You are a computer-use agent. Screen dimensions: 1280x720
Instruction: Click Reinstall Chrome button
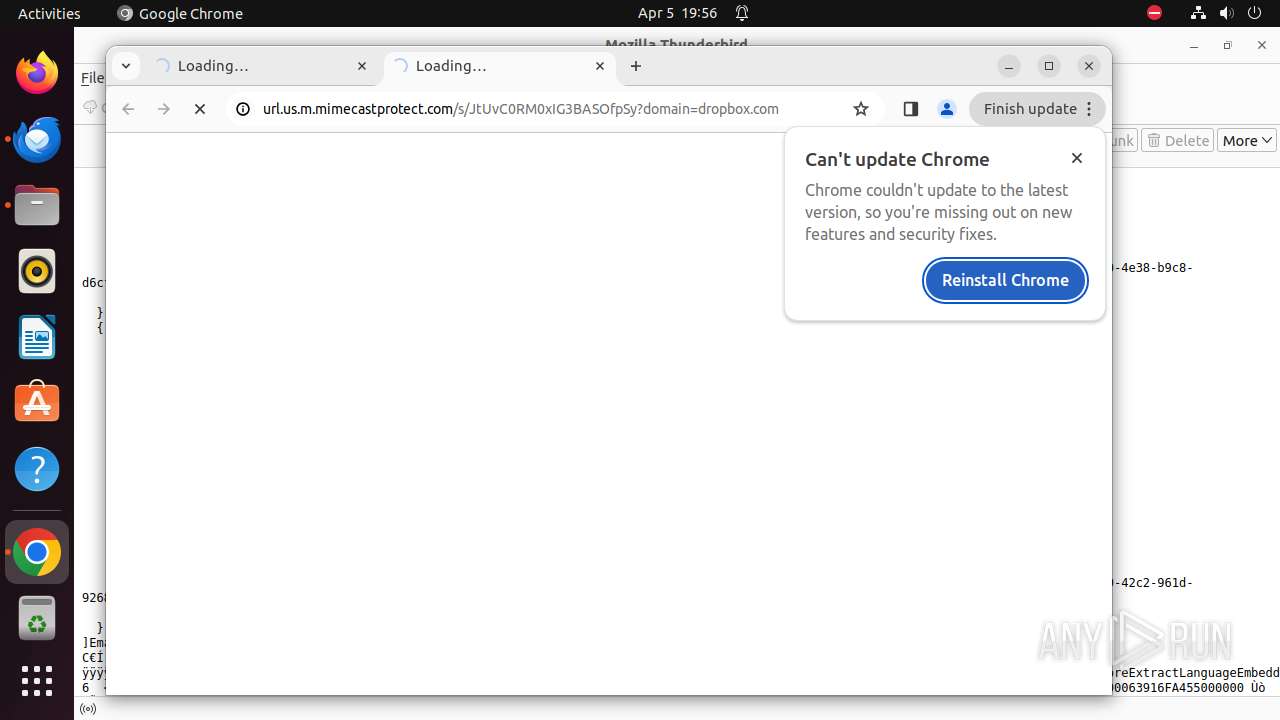pyautogui.click(x=1005, y=280)
